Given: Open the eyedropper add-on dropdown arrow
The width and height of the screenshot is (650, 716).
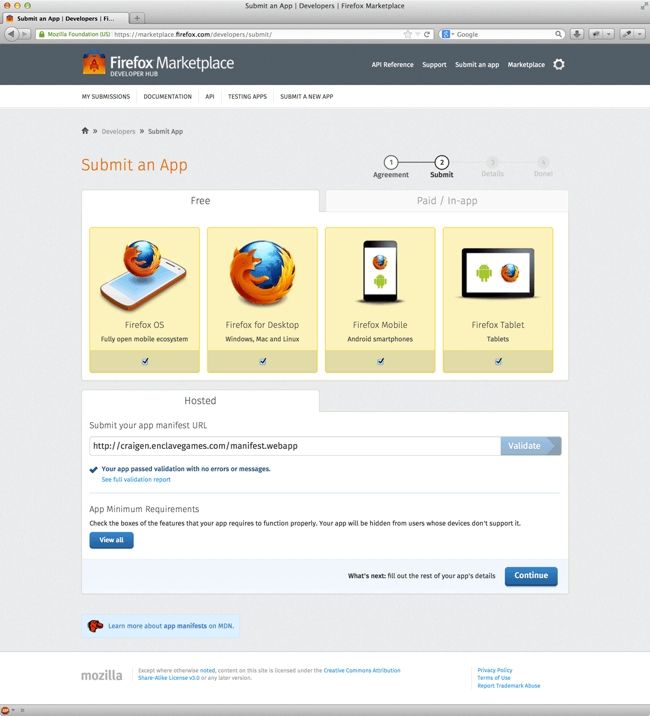Looking at the screenshot, I should (640, 34).
